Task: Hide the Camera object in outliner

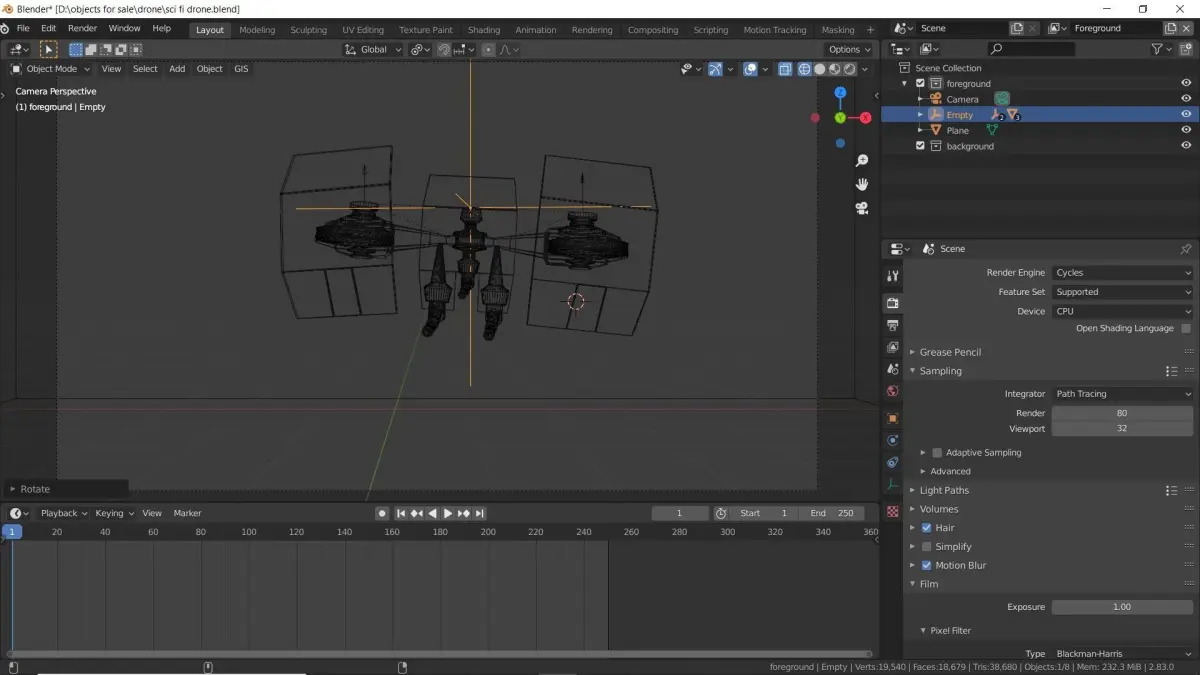Action: pyautogui.click(x=1186, y=99)
